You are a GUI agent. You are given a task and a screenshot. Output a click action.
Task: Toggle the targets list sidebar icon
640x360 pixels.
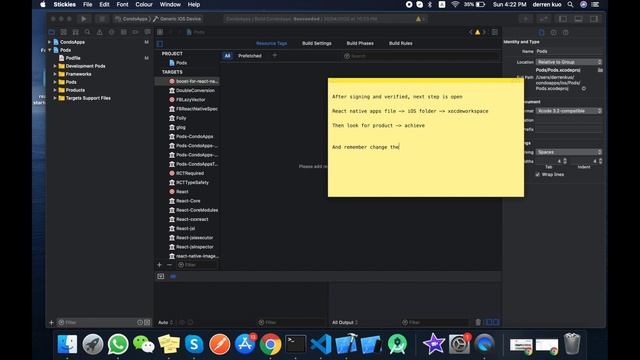tap(160, 44)
